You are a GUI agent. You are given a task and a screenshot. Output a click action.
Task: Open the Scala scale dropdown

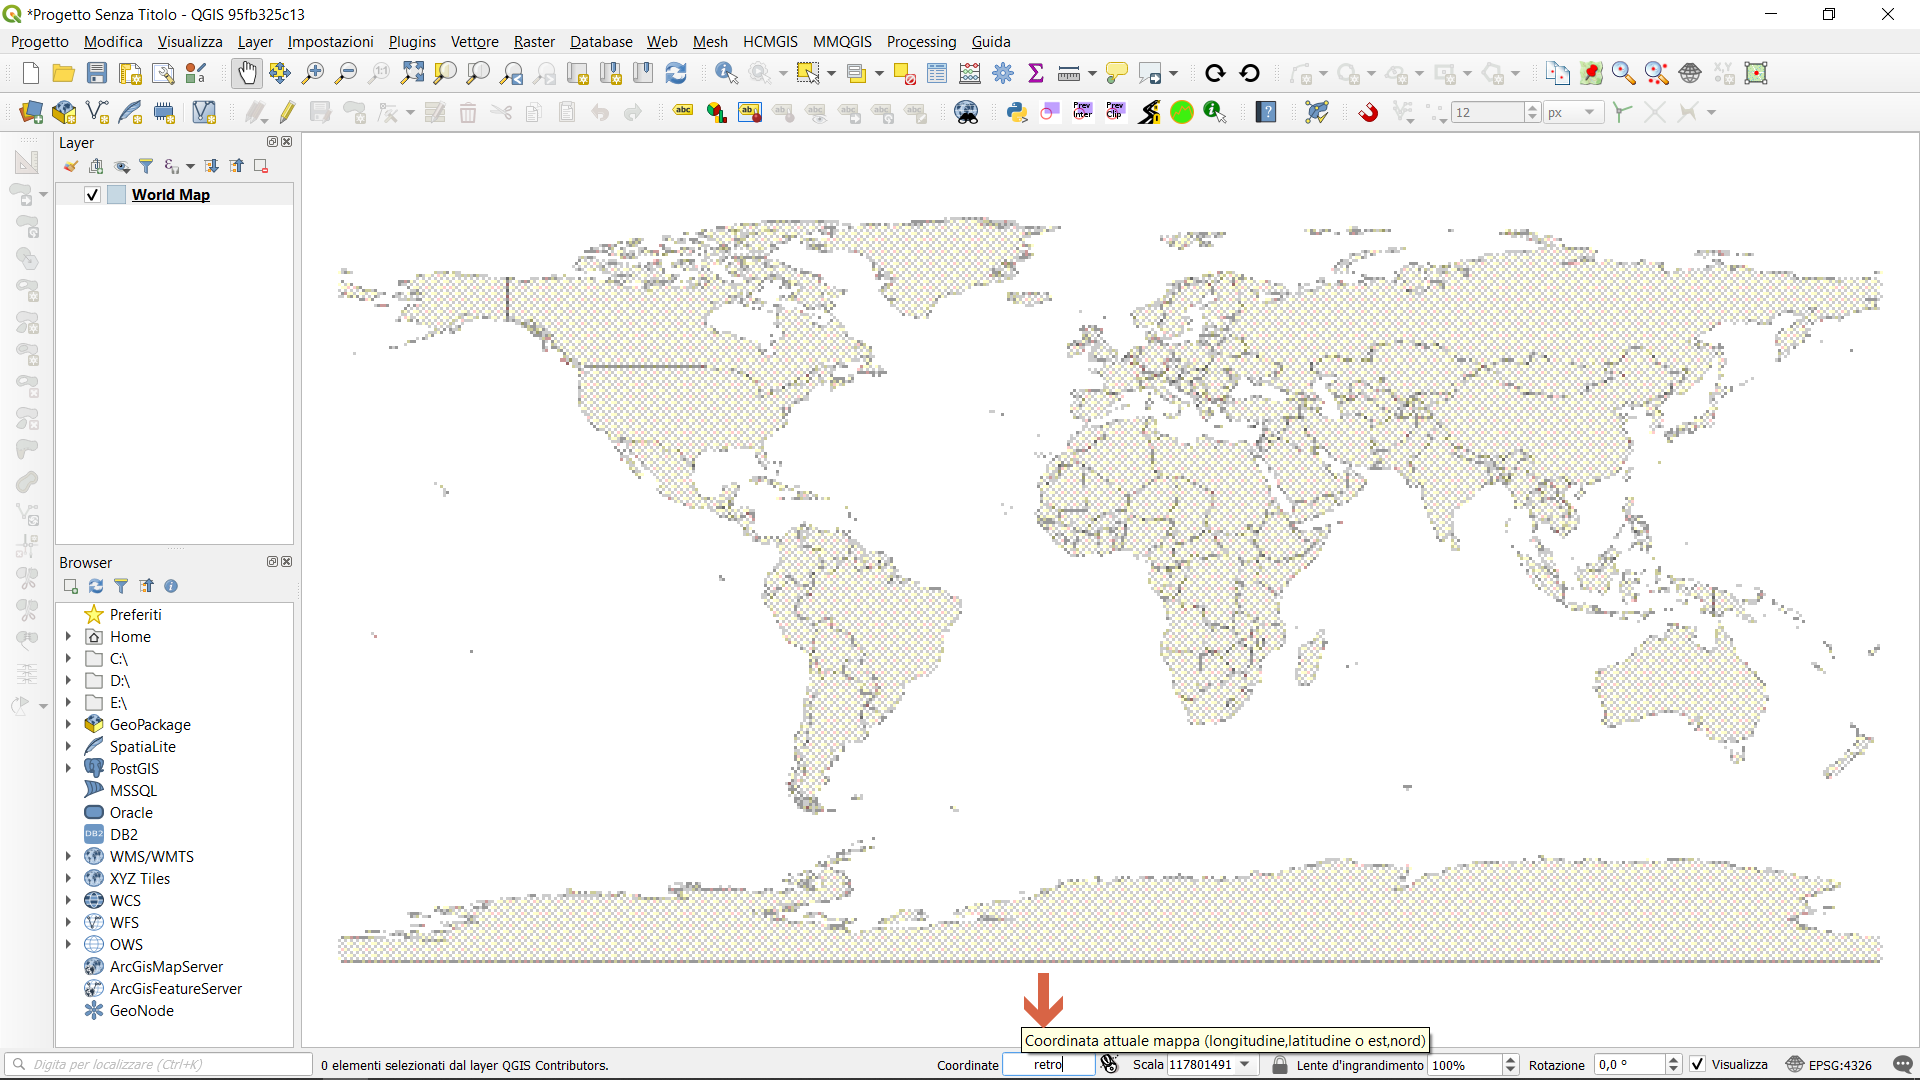[x=1245, y=1064]
